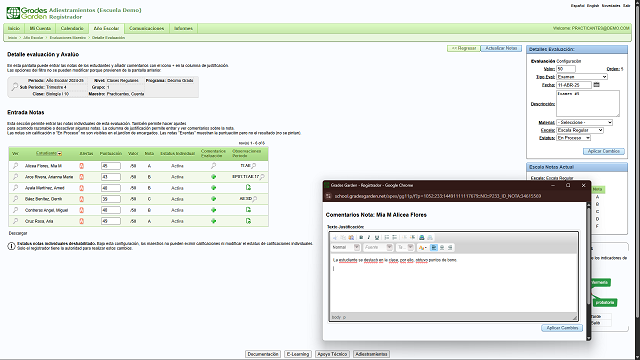The height and width of the screenshot is (360, 640).
Task: Edit score field for Alicea Flores
Action: (x=111, y=166)
